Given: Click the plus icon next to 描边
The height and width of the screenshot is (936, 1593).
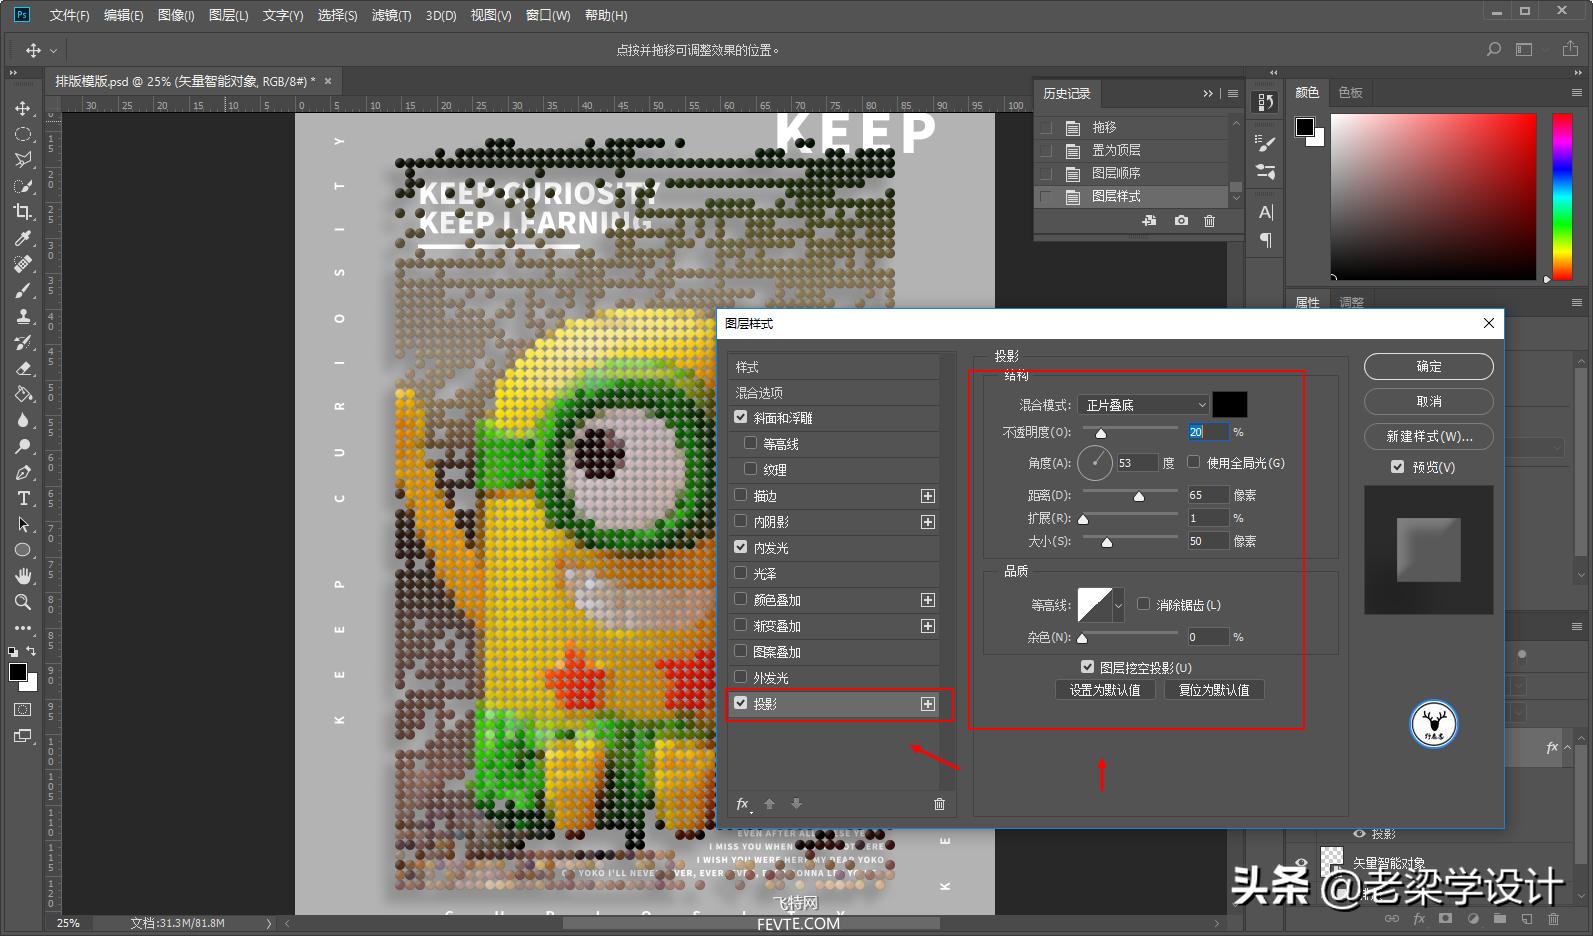Looking at the screenshot, I should pos(928,496).
